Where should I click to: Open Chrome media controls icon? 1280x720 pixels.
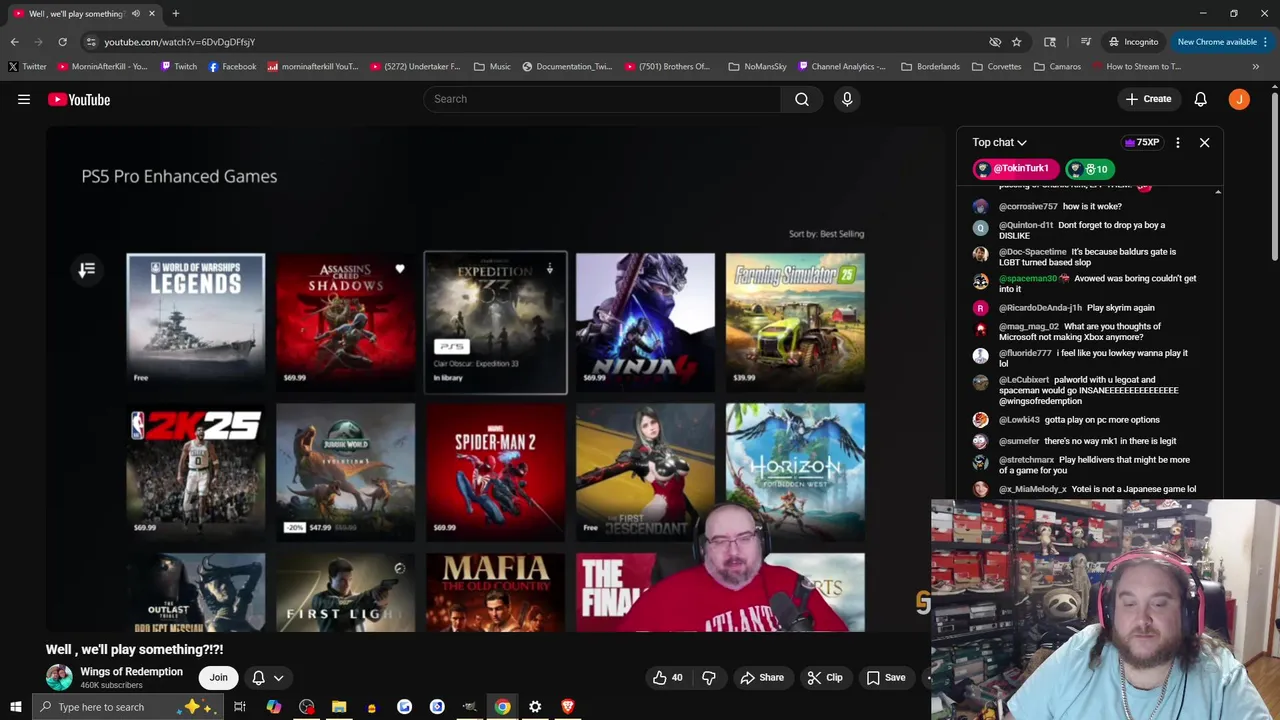click(1086, 42)
